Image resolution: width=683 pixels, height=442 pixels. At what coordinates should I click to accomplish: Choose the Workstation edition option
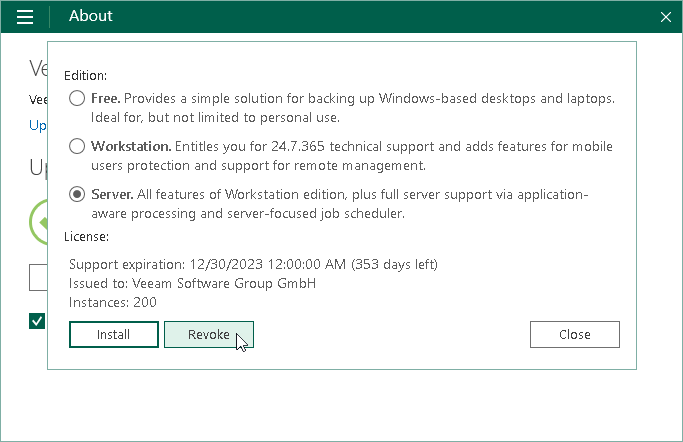77,147
